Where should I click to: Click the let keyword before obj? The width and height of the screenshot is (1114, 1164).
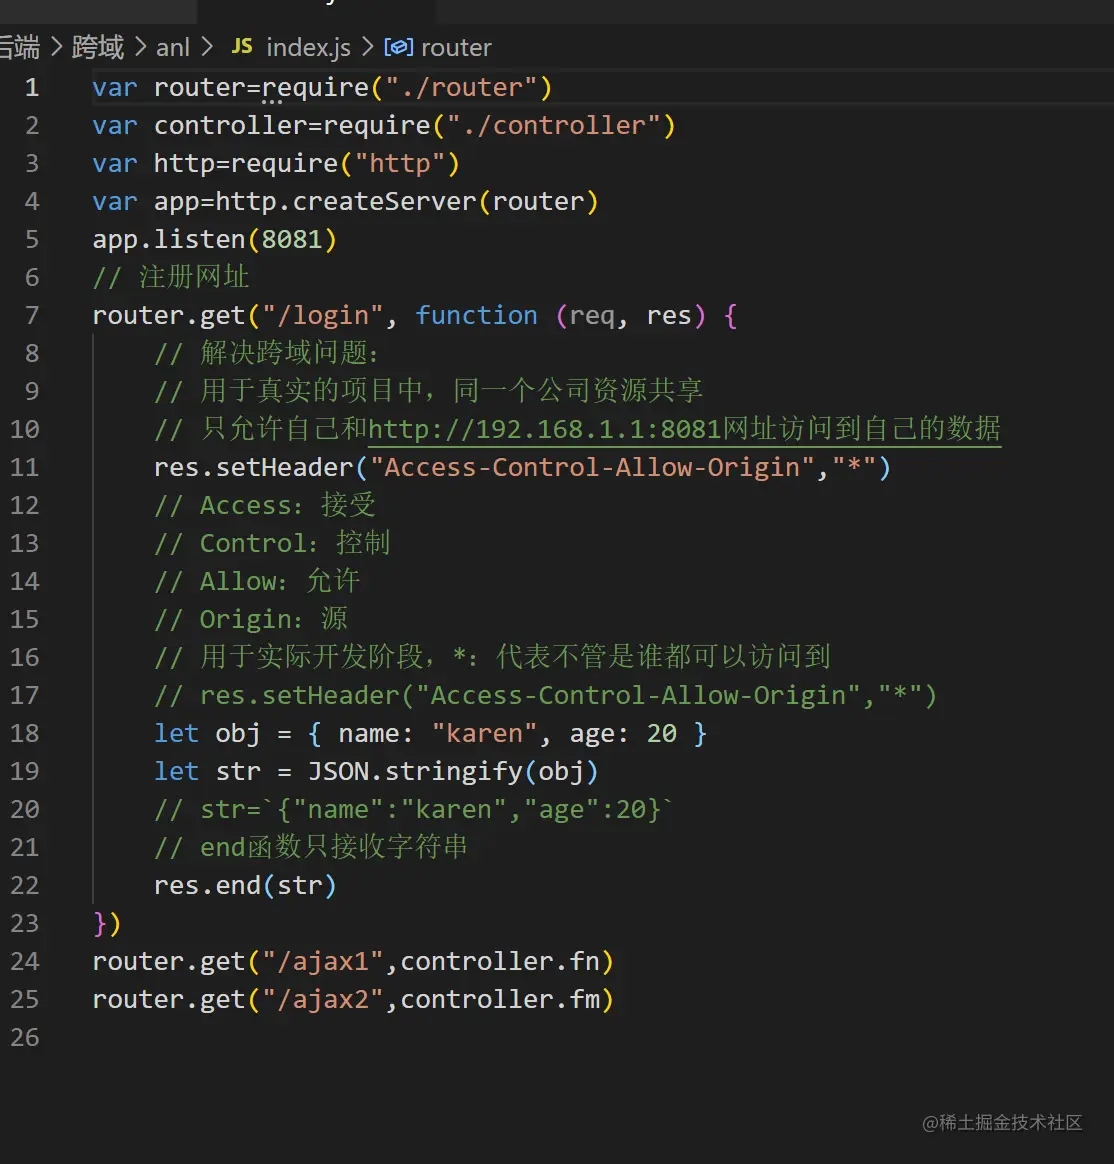point(176,733)
